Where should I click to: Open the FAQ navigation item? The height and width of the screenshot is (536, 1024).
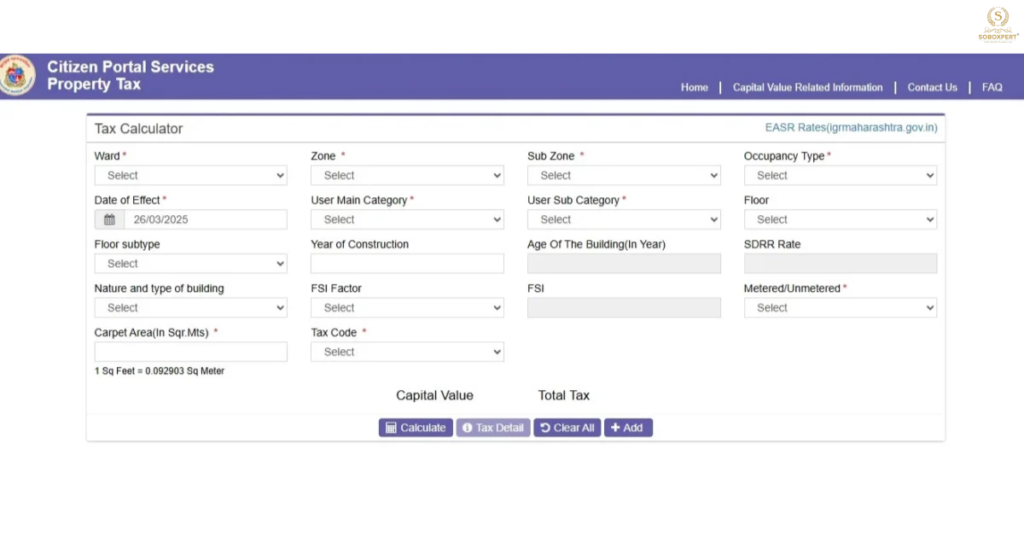pyautogui.click(x=992, y=87)
